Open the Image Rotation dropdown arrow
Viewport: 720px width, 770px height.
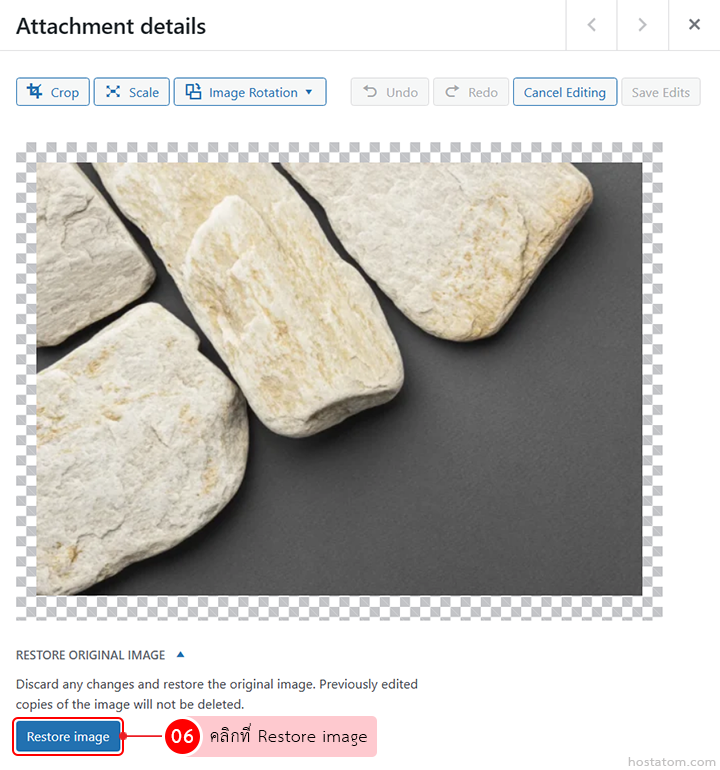tap(309, 92)
